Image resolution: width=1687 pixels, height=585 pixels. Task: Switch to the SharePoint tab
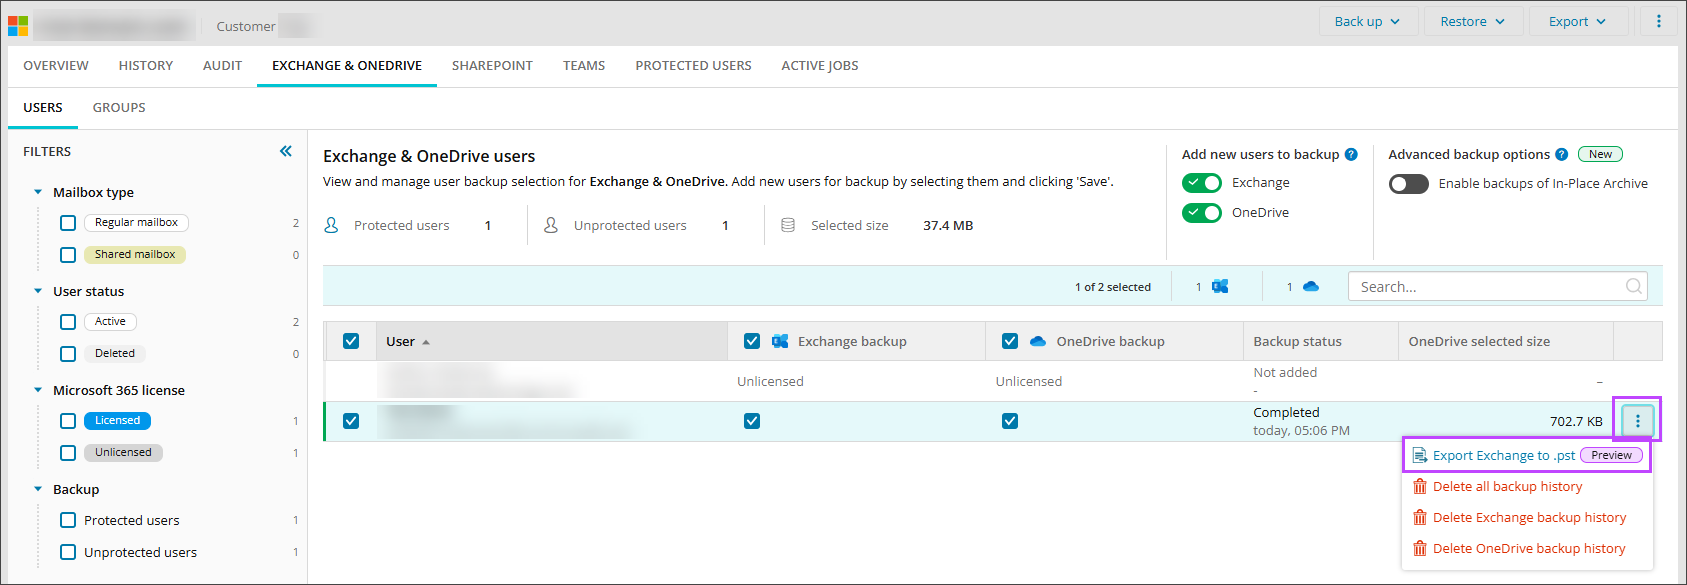tap(492, 66)
